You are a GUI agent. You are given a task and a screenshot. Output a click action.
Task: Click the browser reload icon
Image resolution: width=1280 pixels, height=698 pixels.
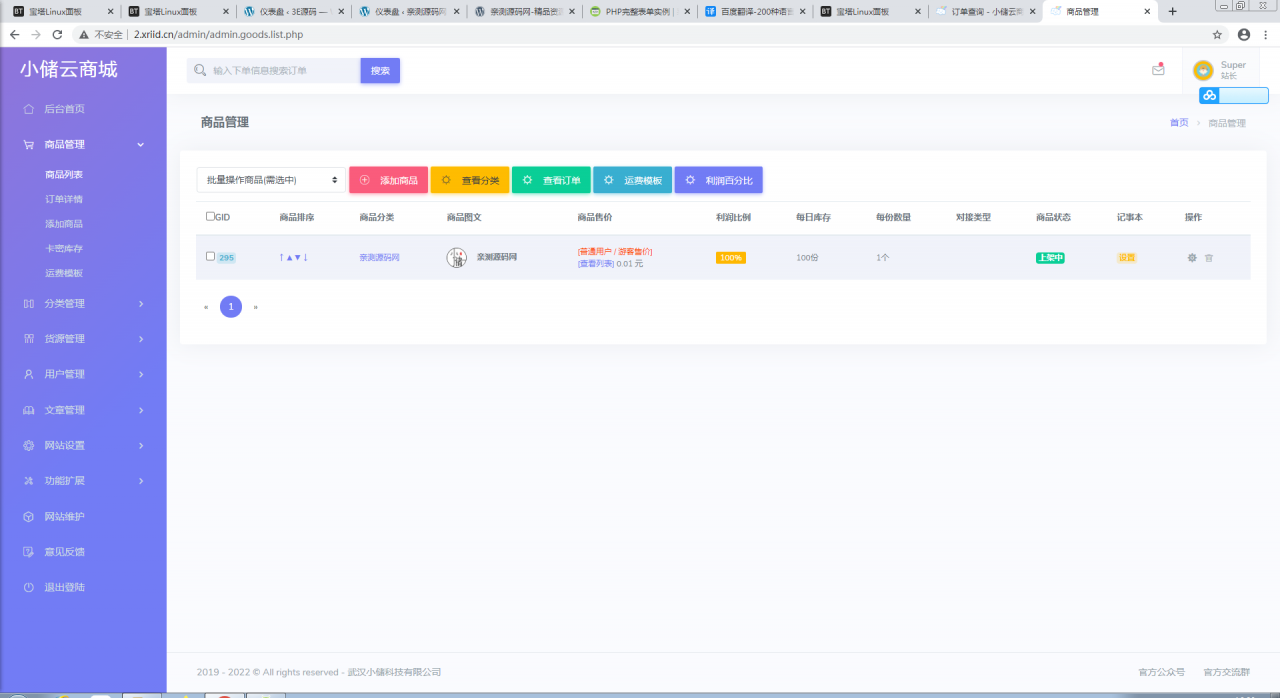coord(57,34)
